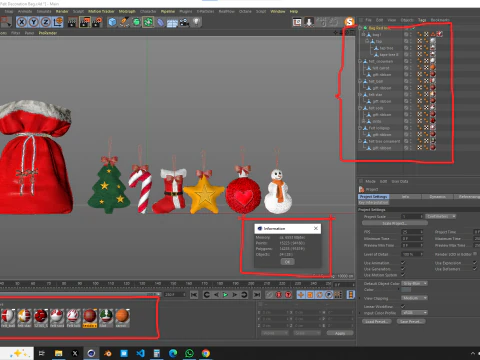Open Input Color Profile dropdown
This screenshot has height=360, width=480.
pos(414,313)
